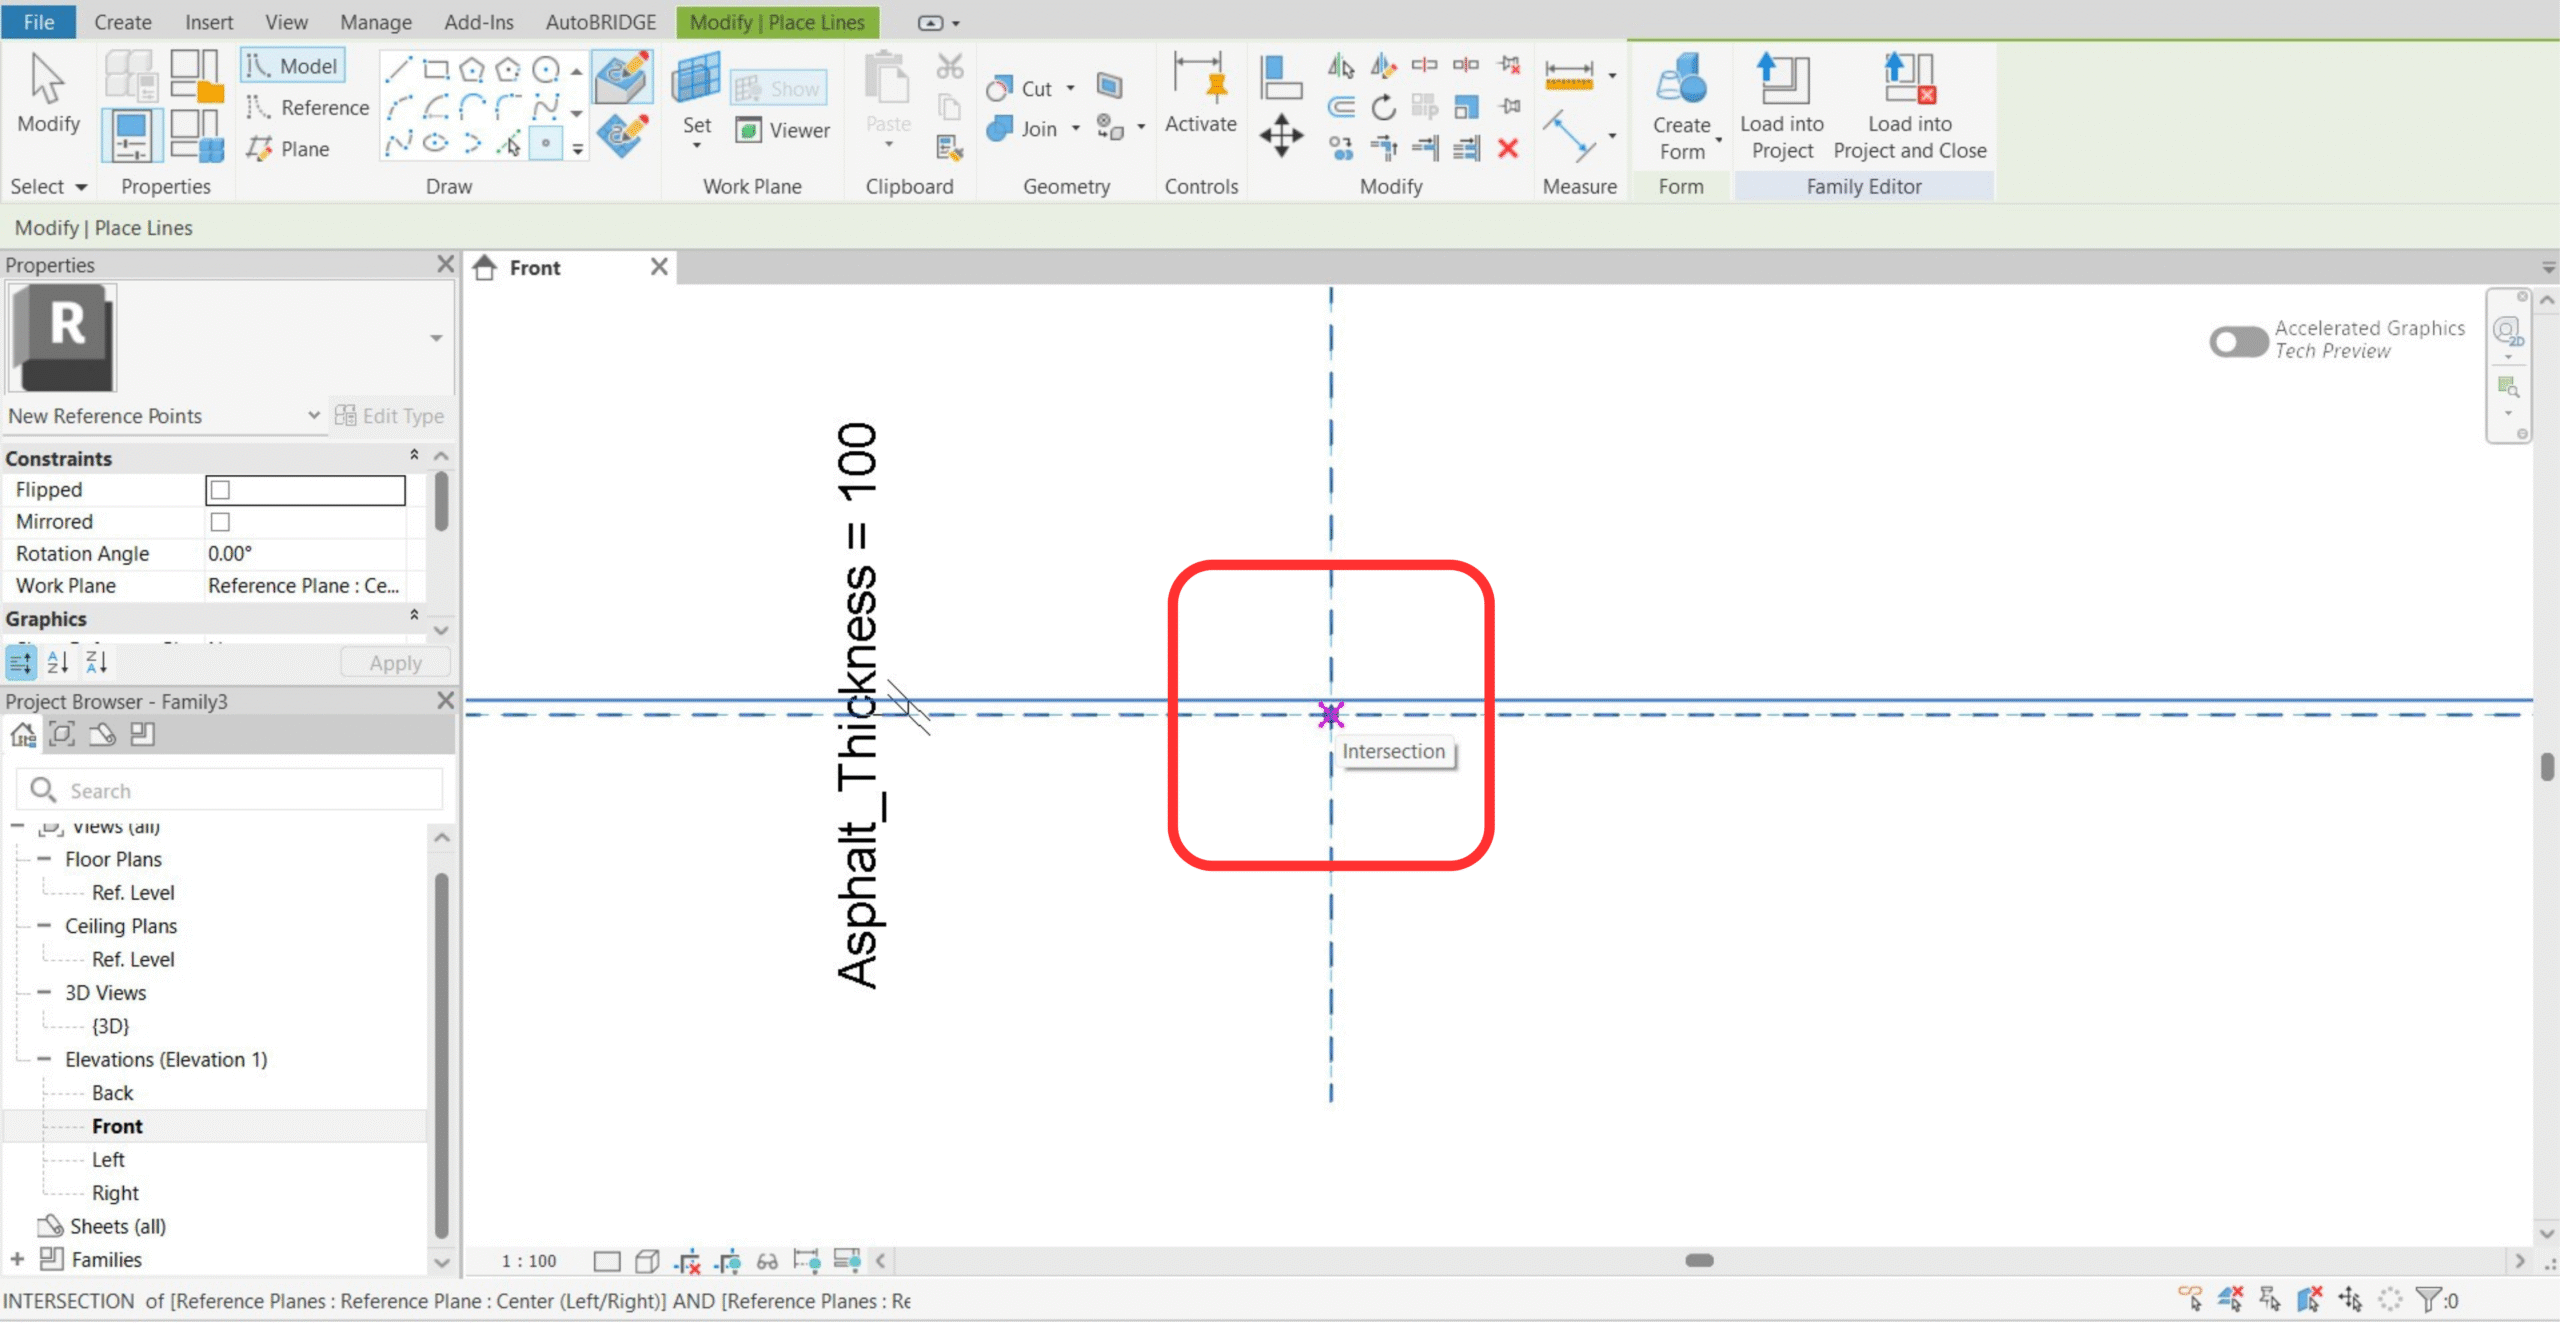Open the Manage ribbon tab

tap(375, 22)
